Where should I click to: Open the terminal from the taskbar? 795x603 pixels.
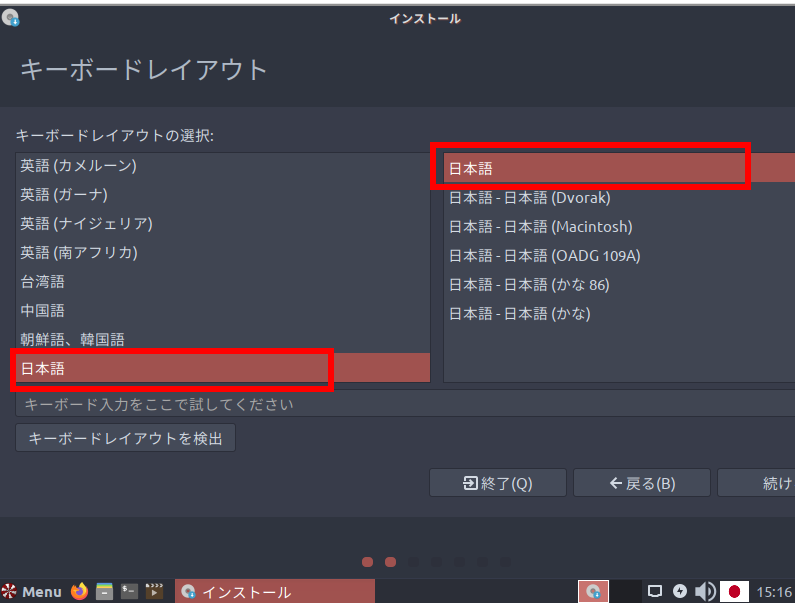tap(129, 591)
